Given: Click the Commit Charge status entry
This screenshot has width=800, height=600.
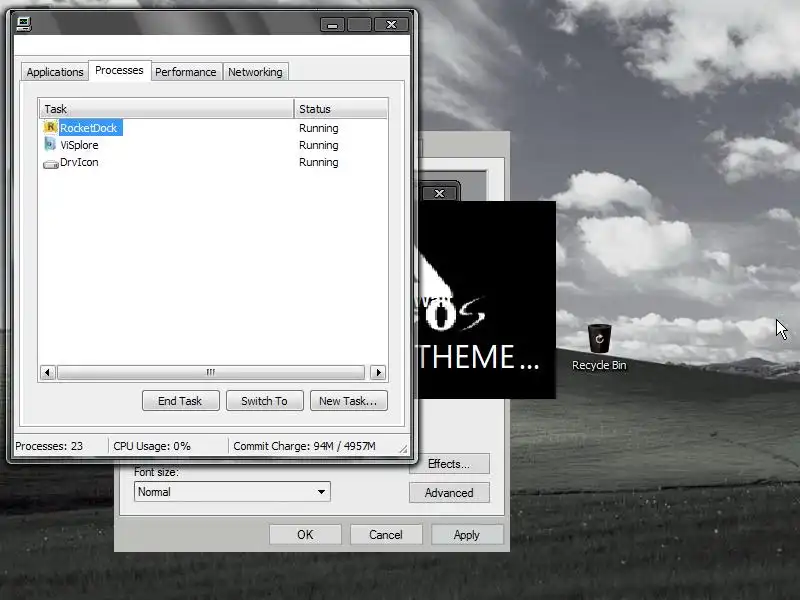Looking at the screenshot, I should 304,446.
